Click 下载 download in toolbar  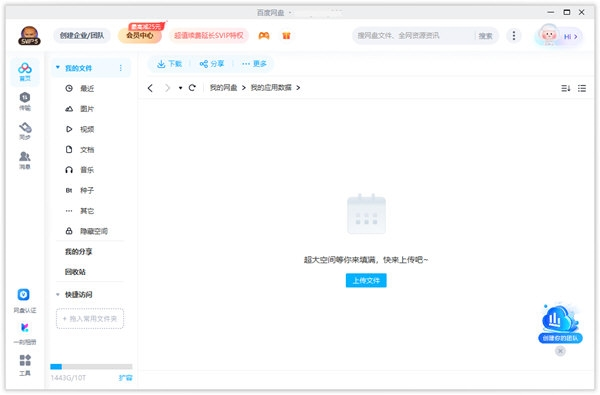click(169, 64)
